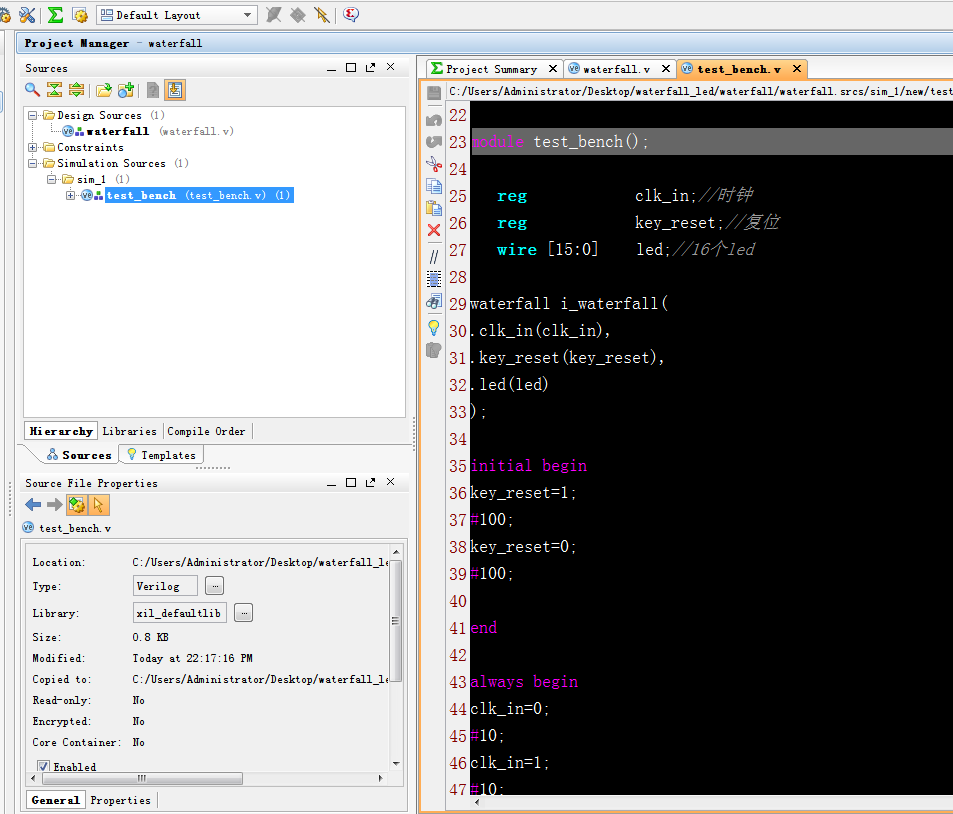Click the blue back arrow in Properties
953x814 pixels.
33,505
